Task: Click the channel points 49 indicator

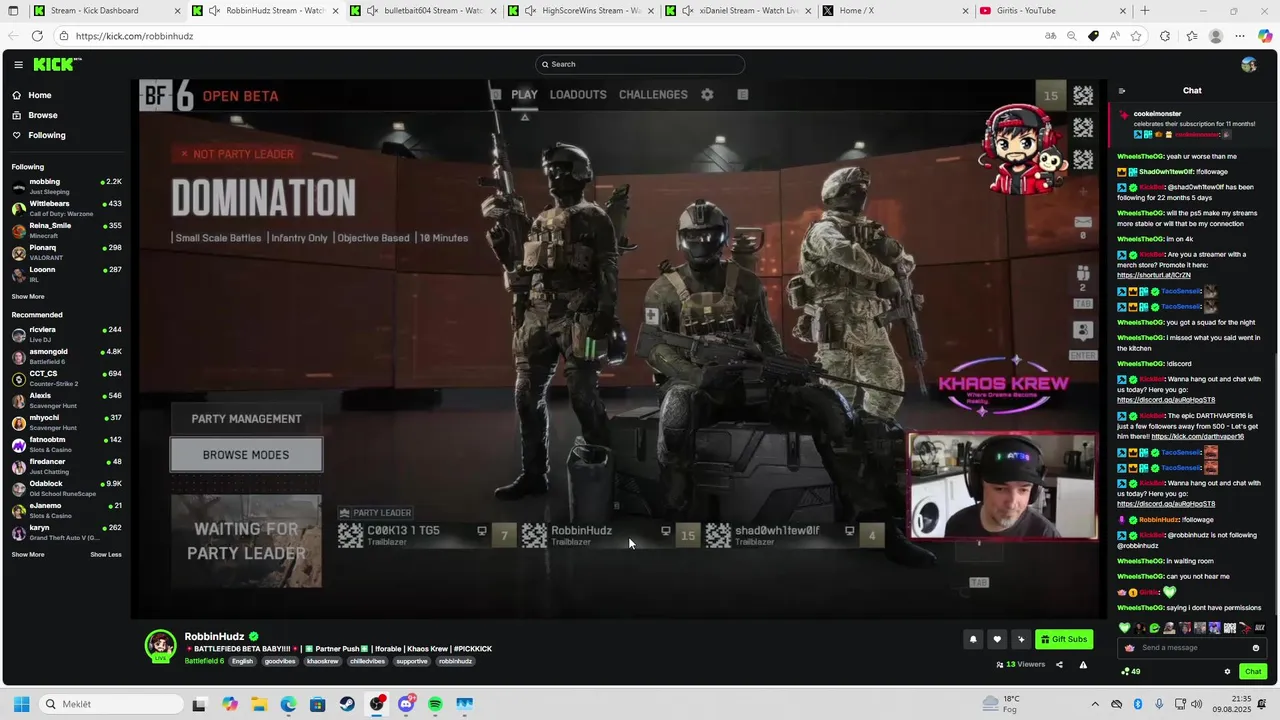Action: point(1131,671)
